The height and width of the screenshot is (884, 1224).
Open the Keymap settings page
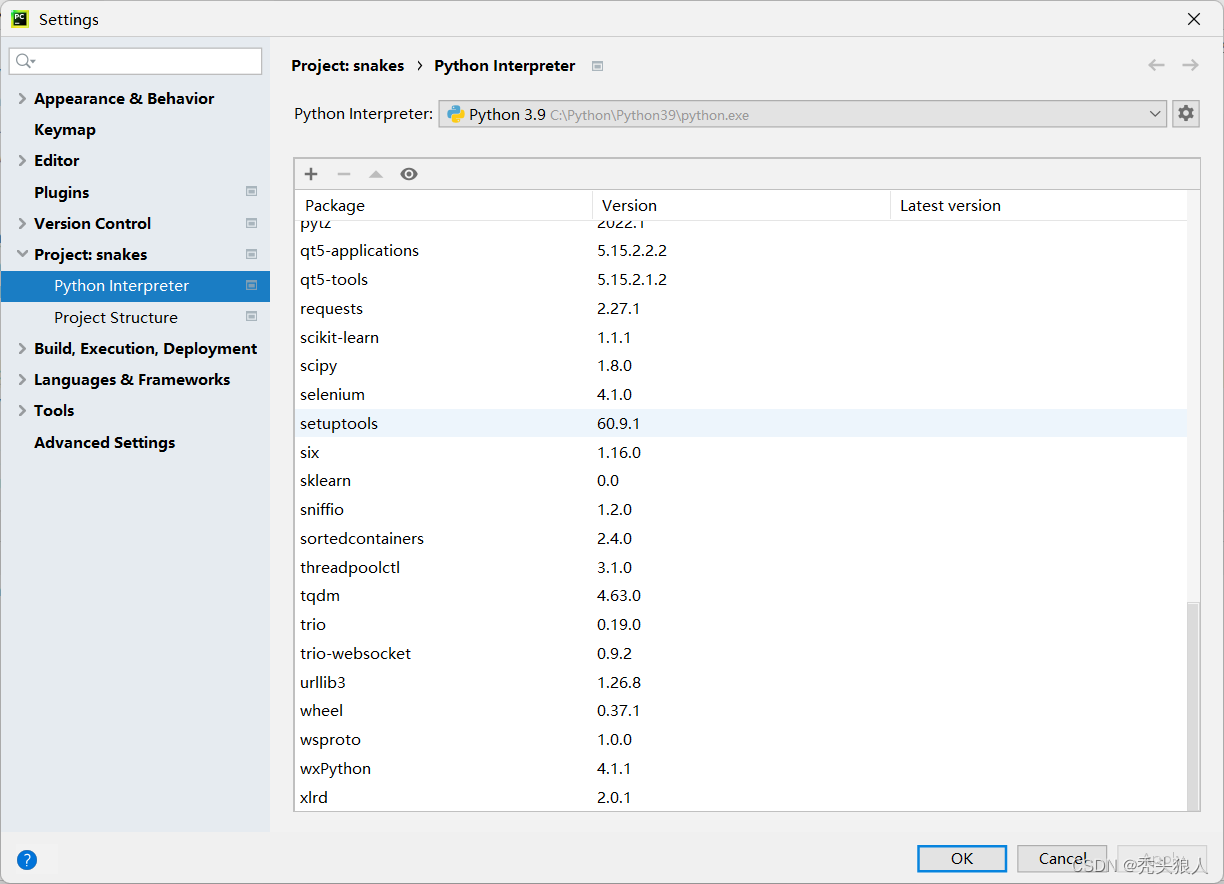[63, 129]
